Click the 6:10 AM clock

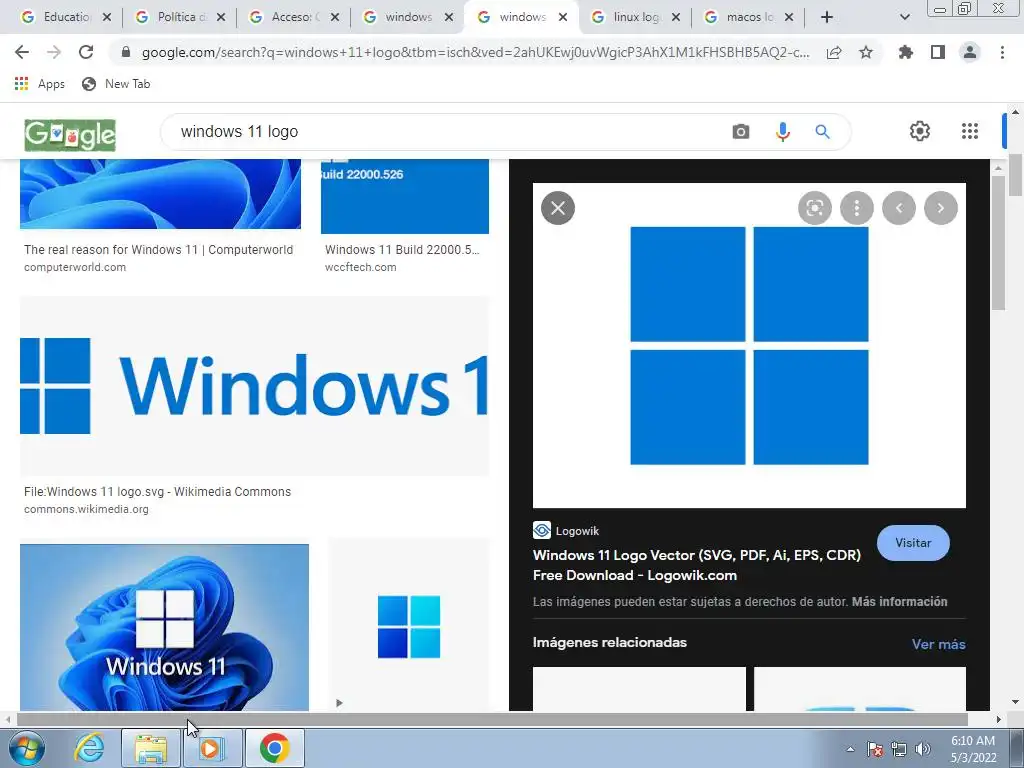coord(973,741)
